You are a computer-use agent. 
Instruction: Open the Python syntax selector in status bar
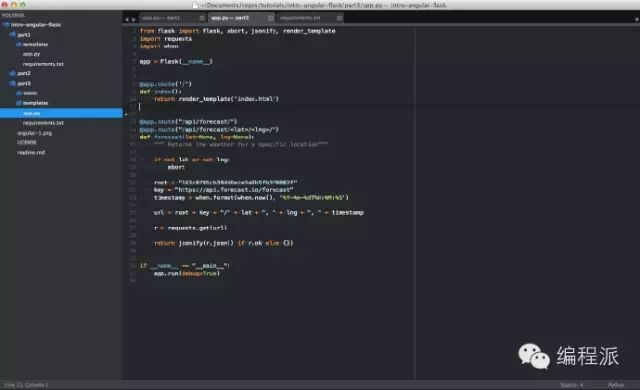[x=616, y=385]
